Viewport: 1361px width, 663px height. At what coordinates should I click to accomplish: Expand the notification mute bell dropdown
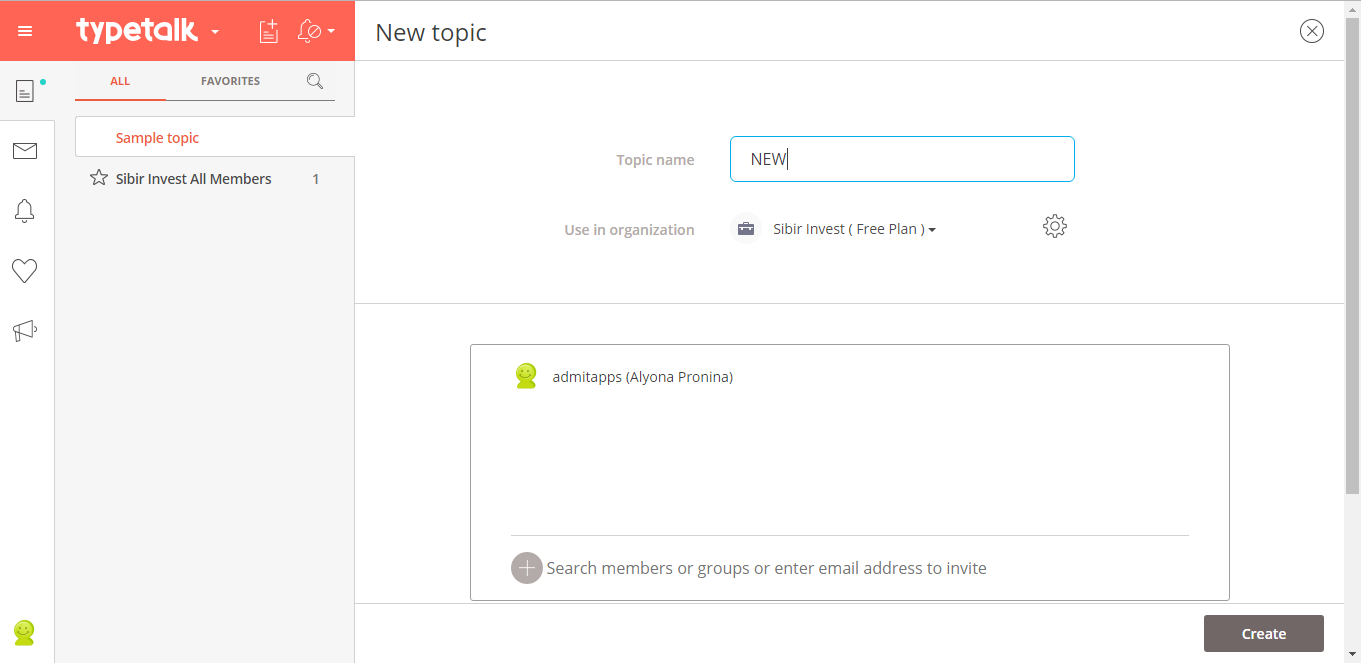click(x=316, y=31)
